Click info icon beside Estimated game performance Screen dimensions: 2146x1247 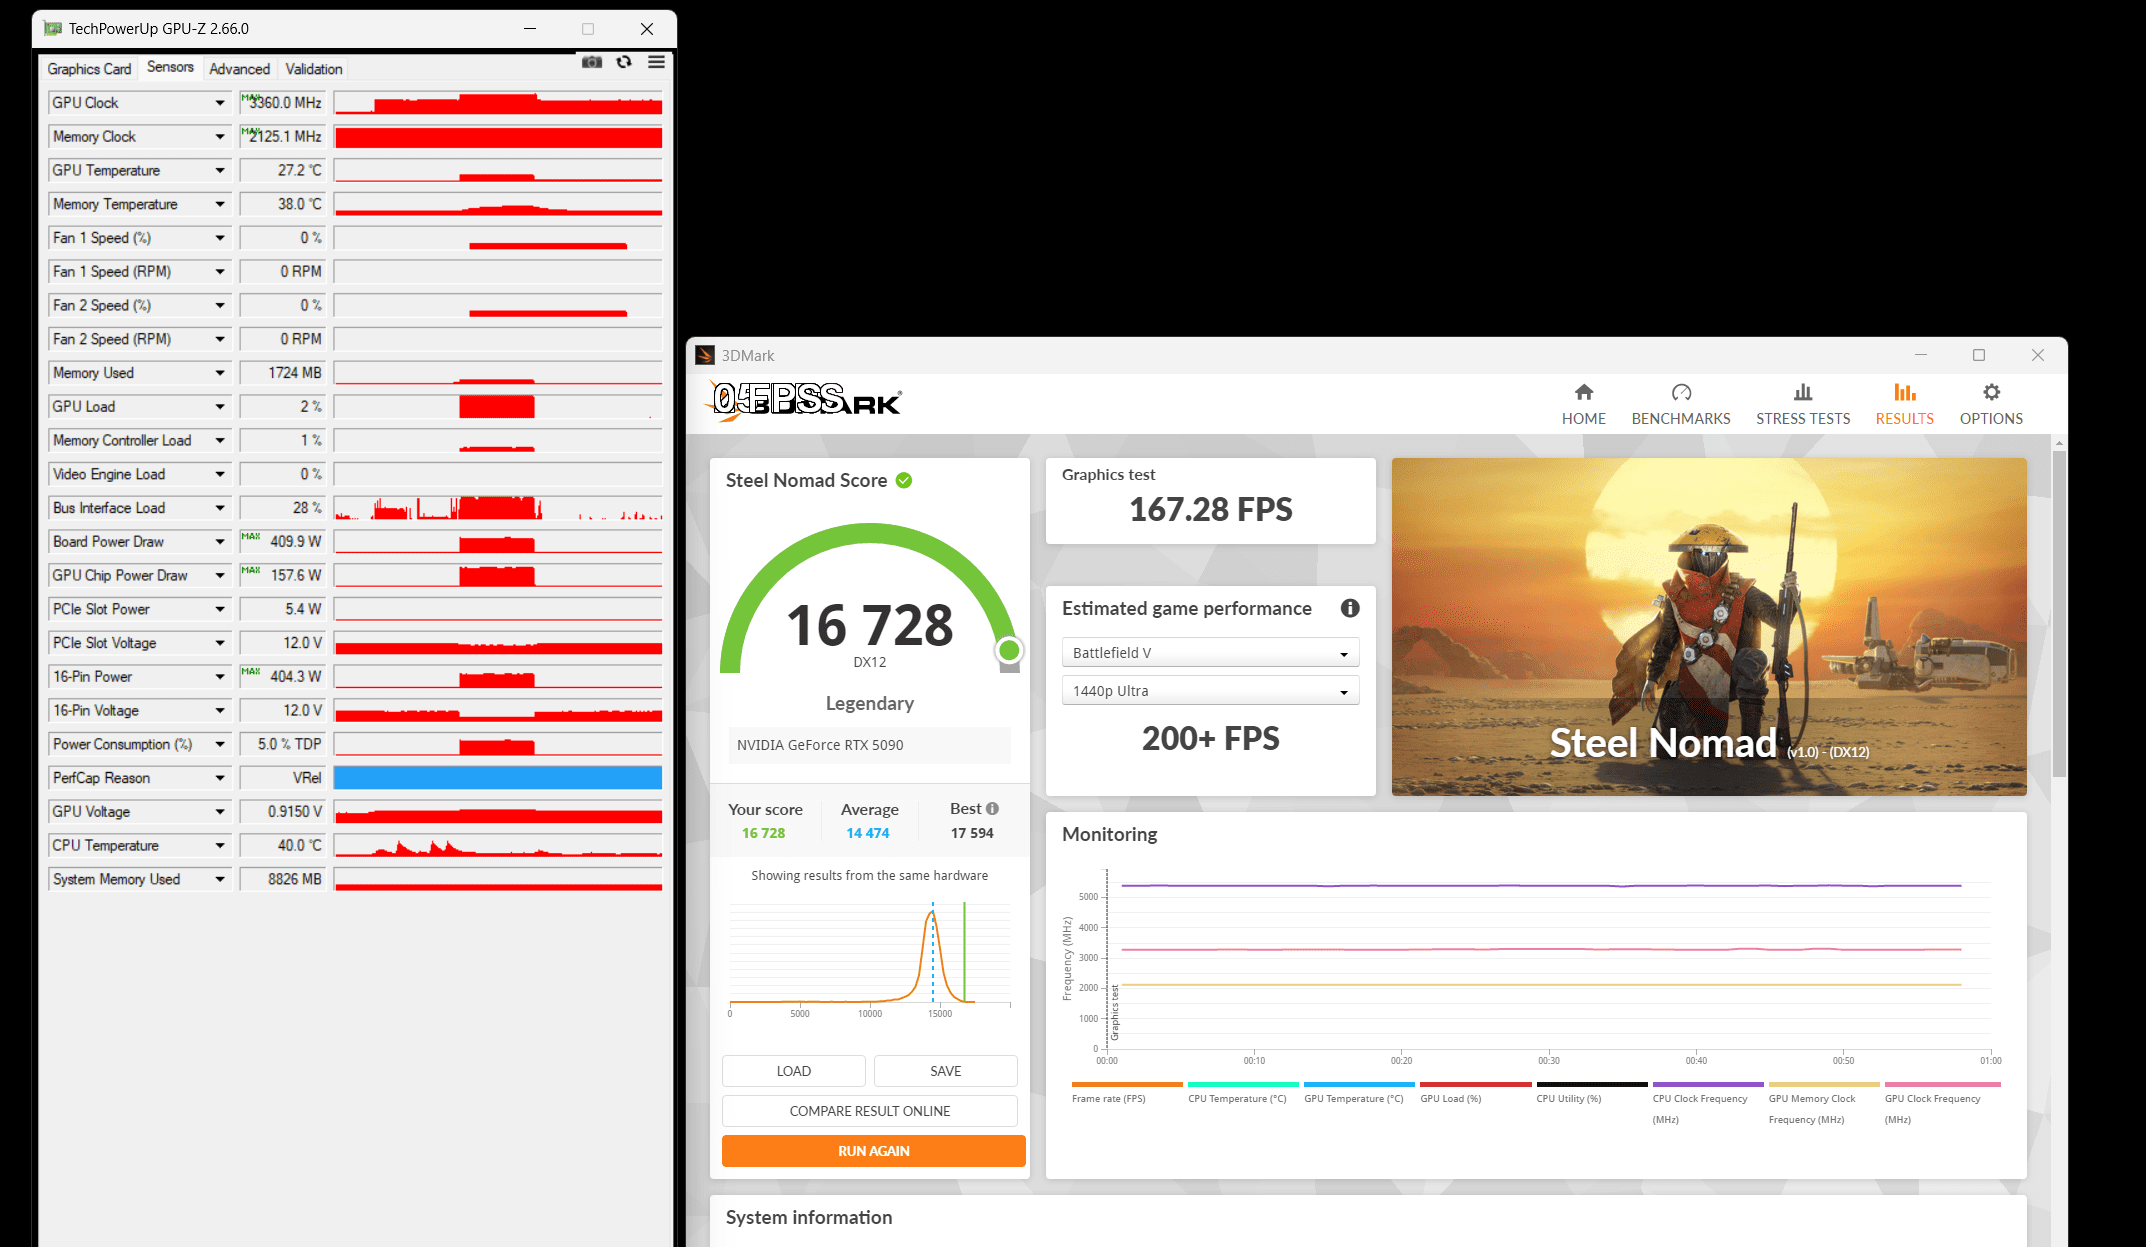[1349, 608]
